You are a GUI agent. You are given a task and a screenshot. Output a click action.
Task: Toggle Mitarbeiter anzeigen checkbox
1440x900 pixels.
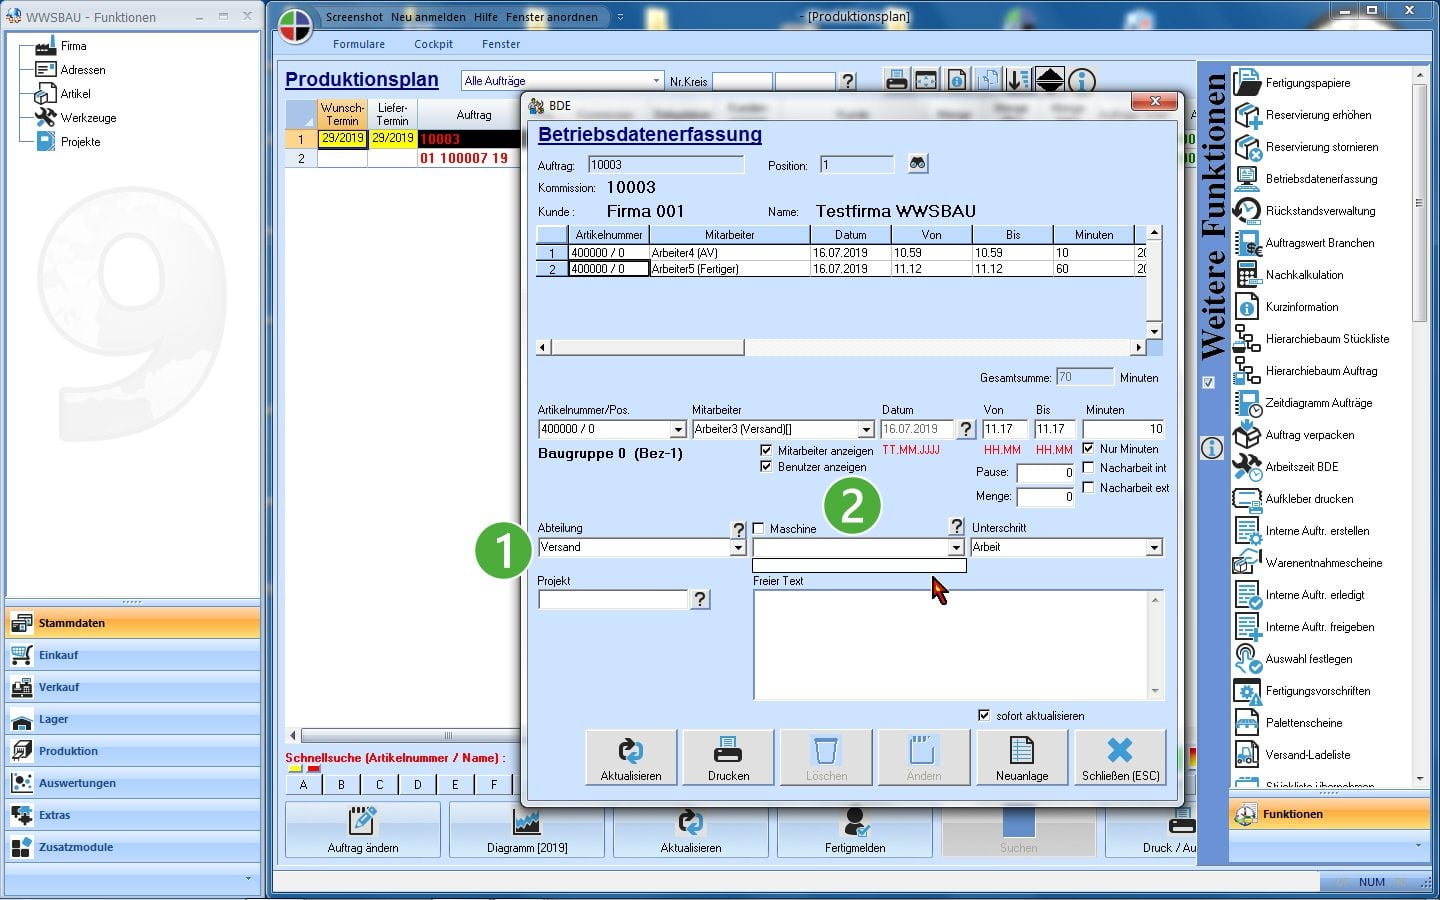(766, 450)
